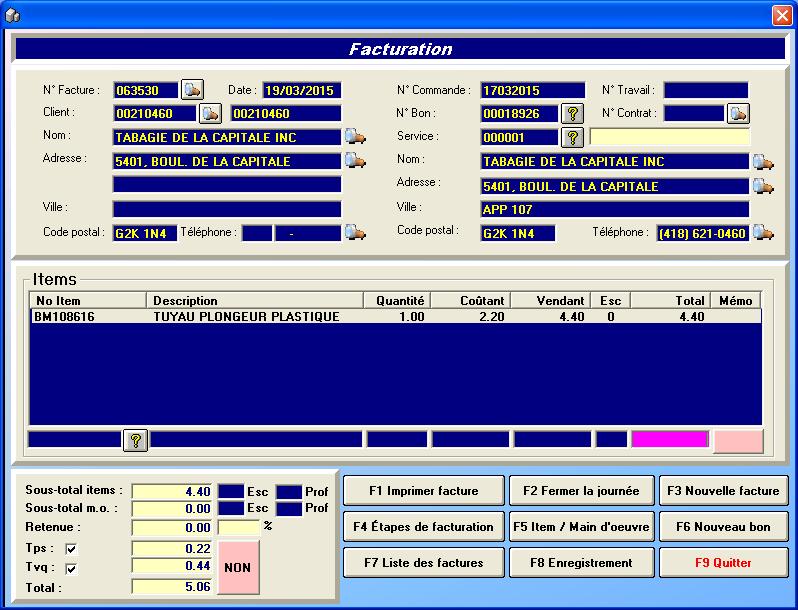Click F8 Enregistrement button

tap(581, 562)
